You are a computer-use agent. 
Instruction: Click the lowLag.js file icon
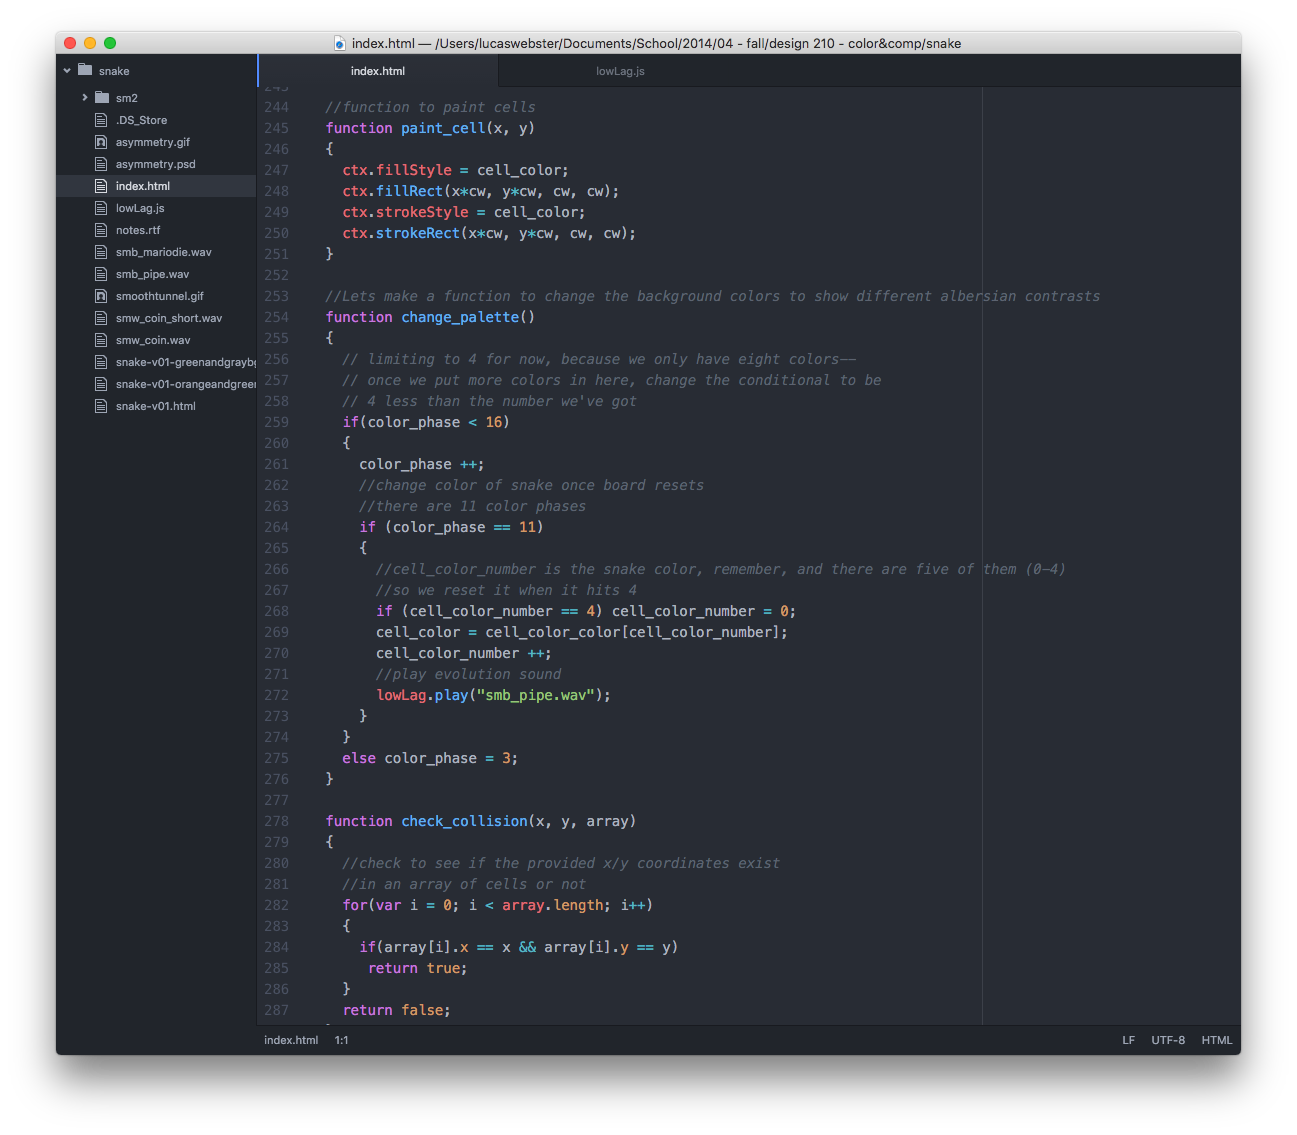click(101, 208)
